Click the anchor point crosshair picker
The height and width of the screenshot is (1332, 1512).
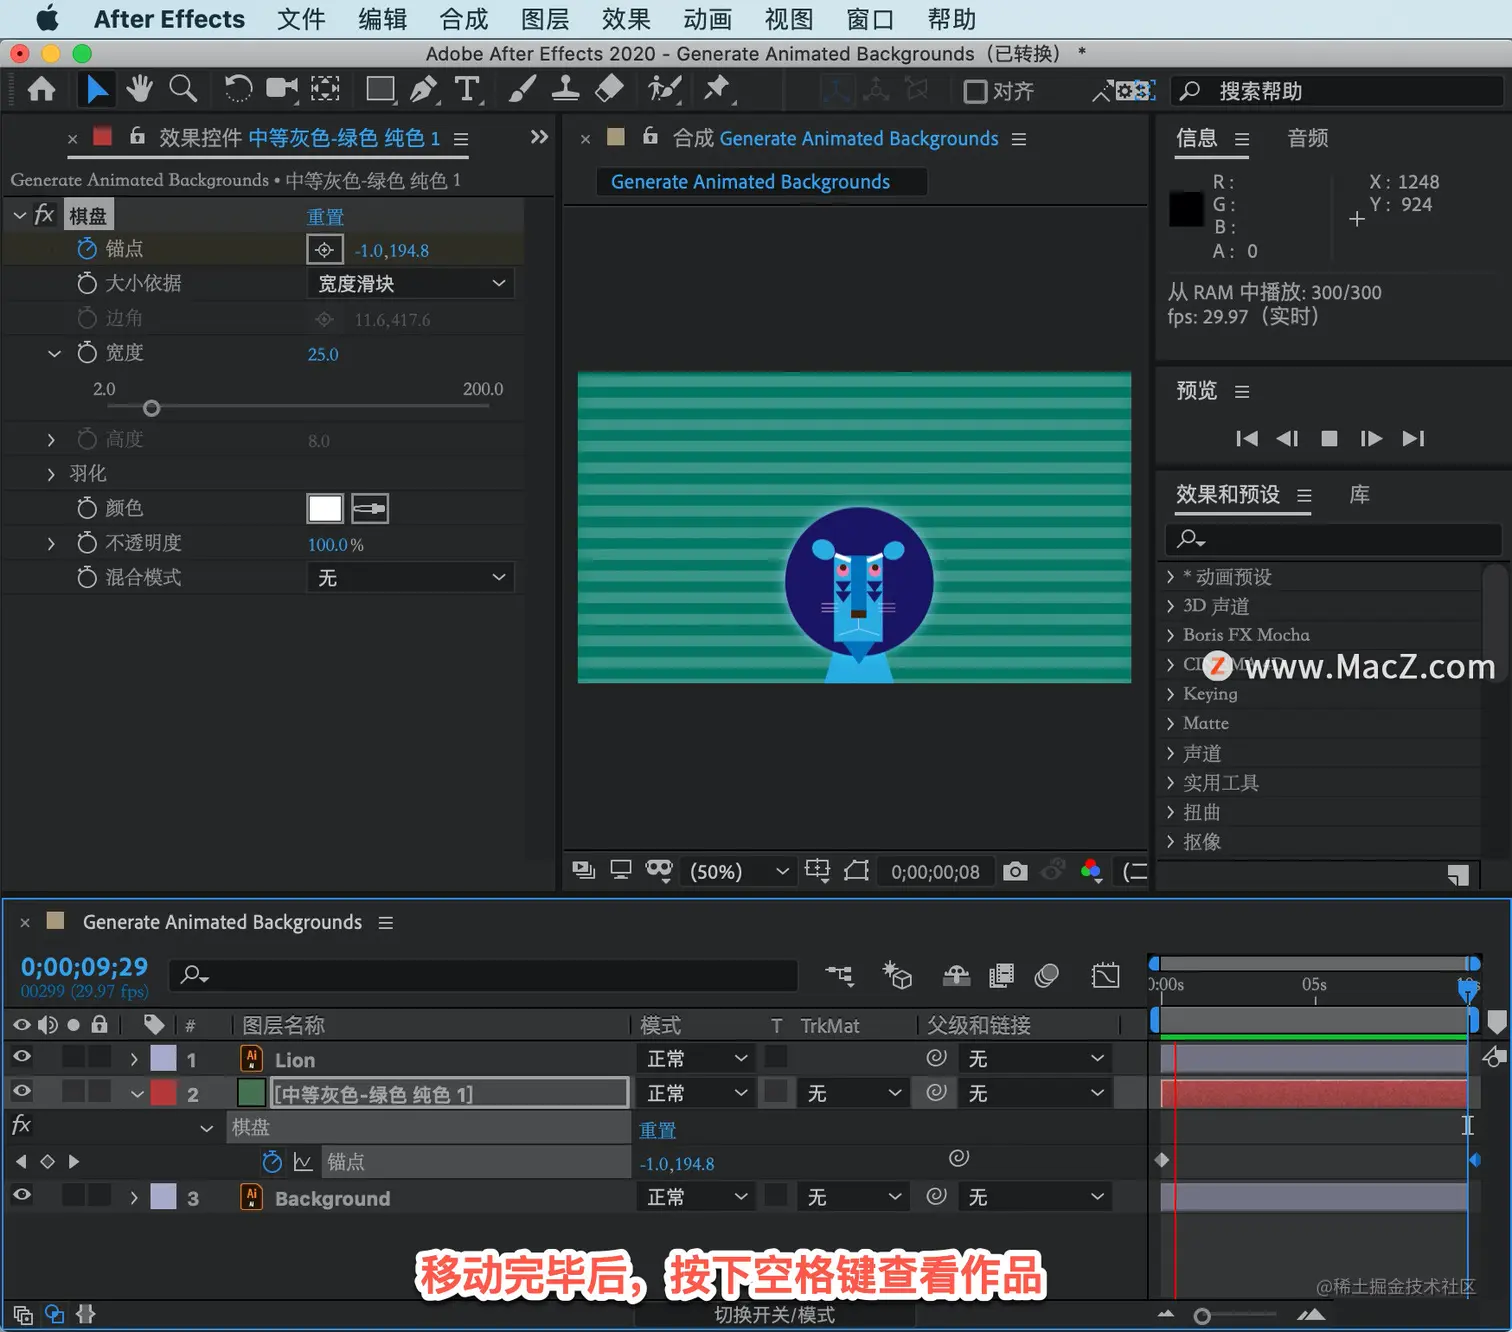[324, 250]
